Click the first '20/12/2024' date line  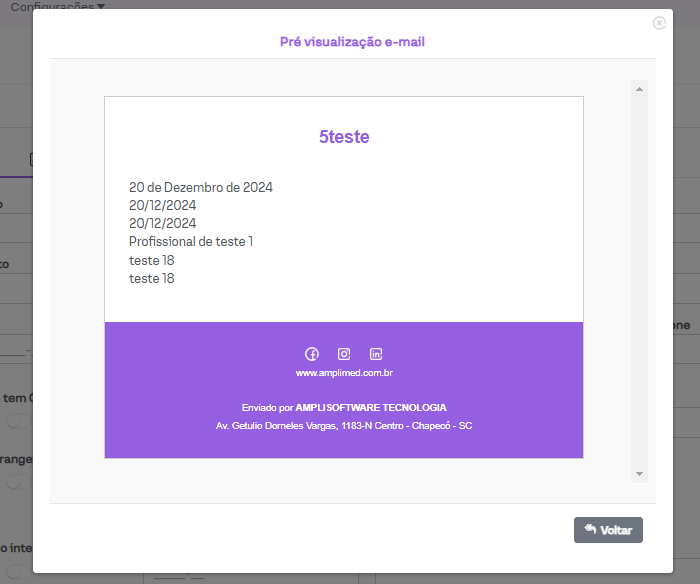[x=162, y=205]
